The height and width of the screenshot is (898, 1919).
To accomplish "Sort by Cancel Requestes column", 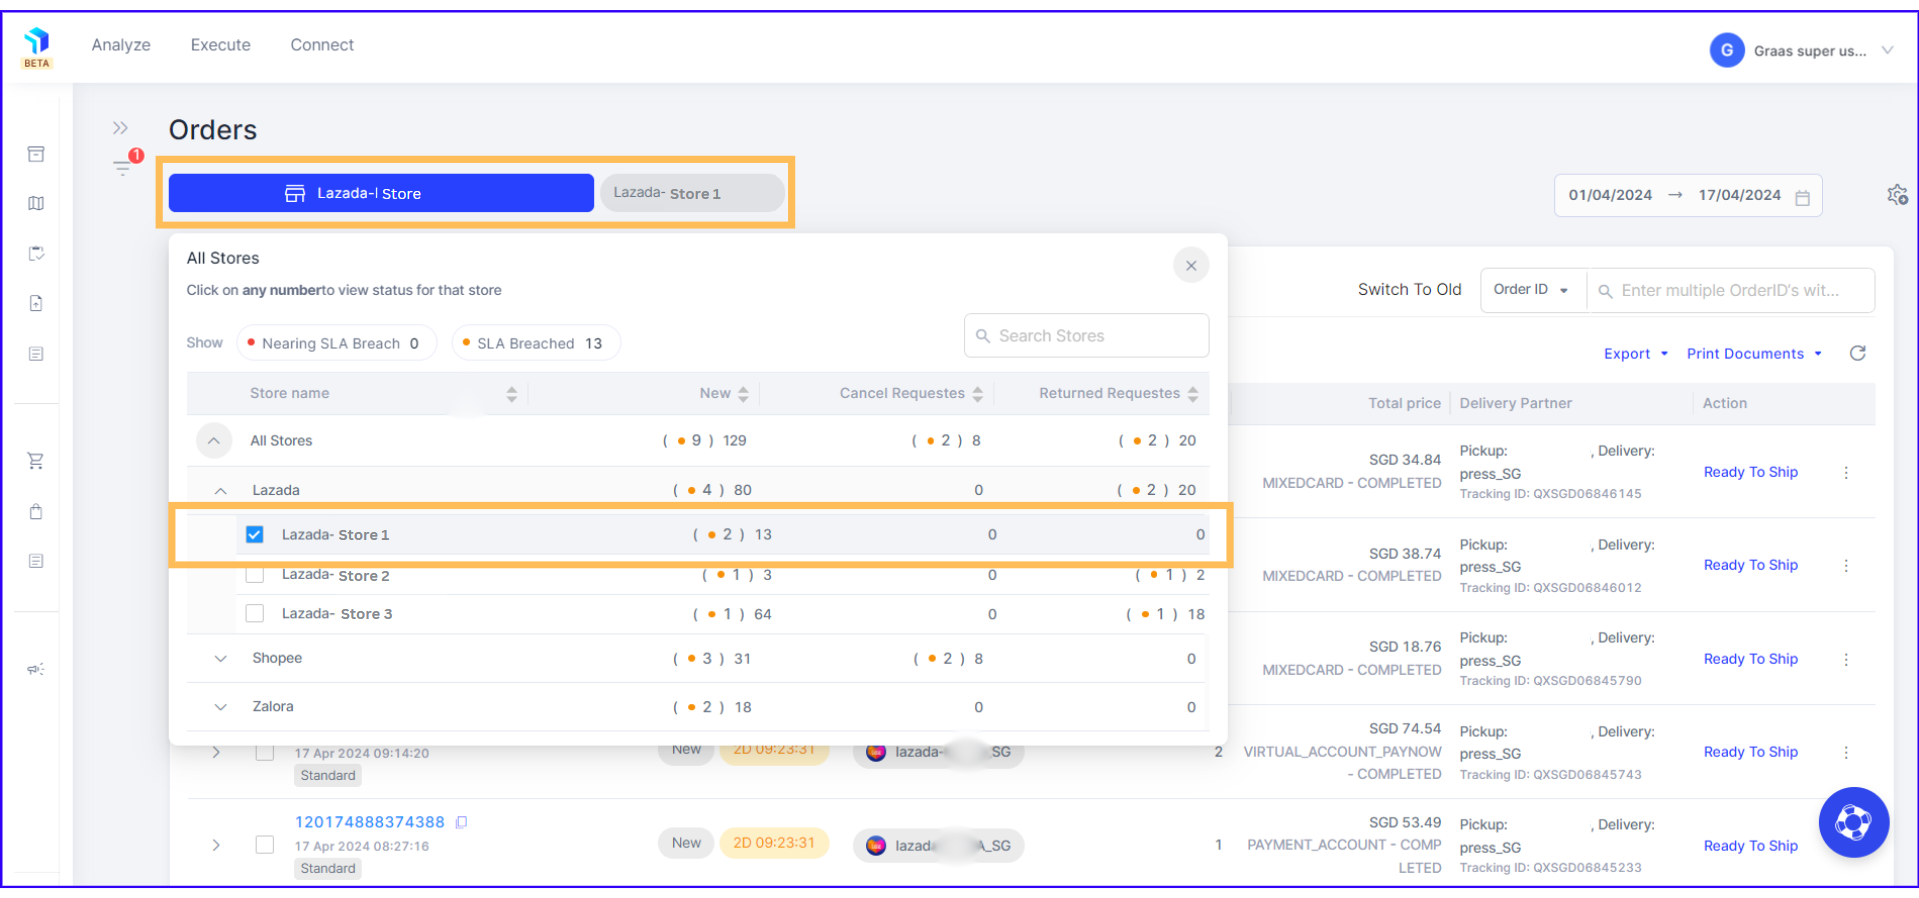I will 977,394.
